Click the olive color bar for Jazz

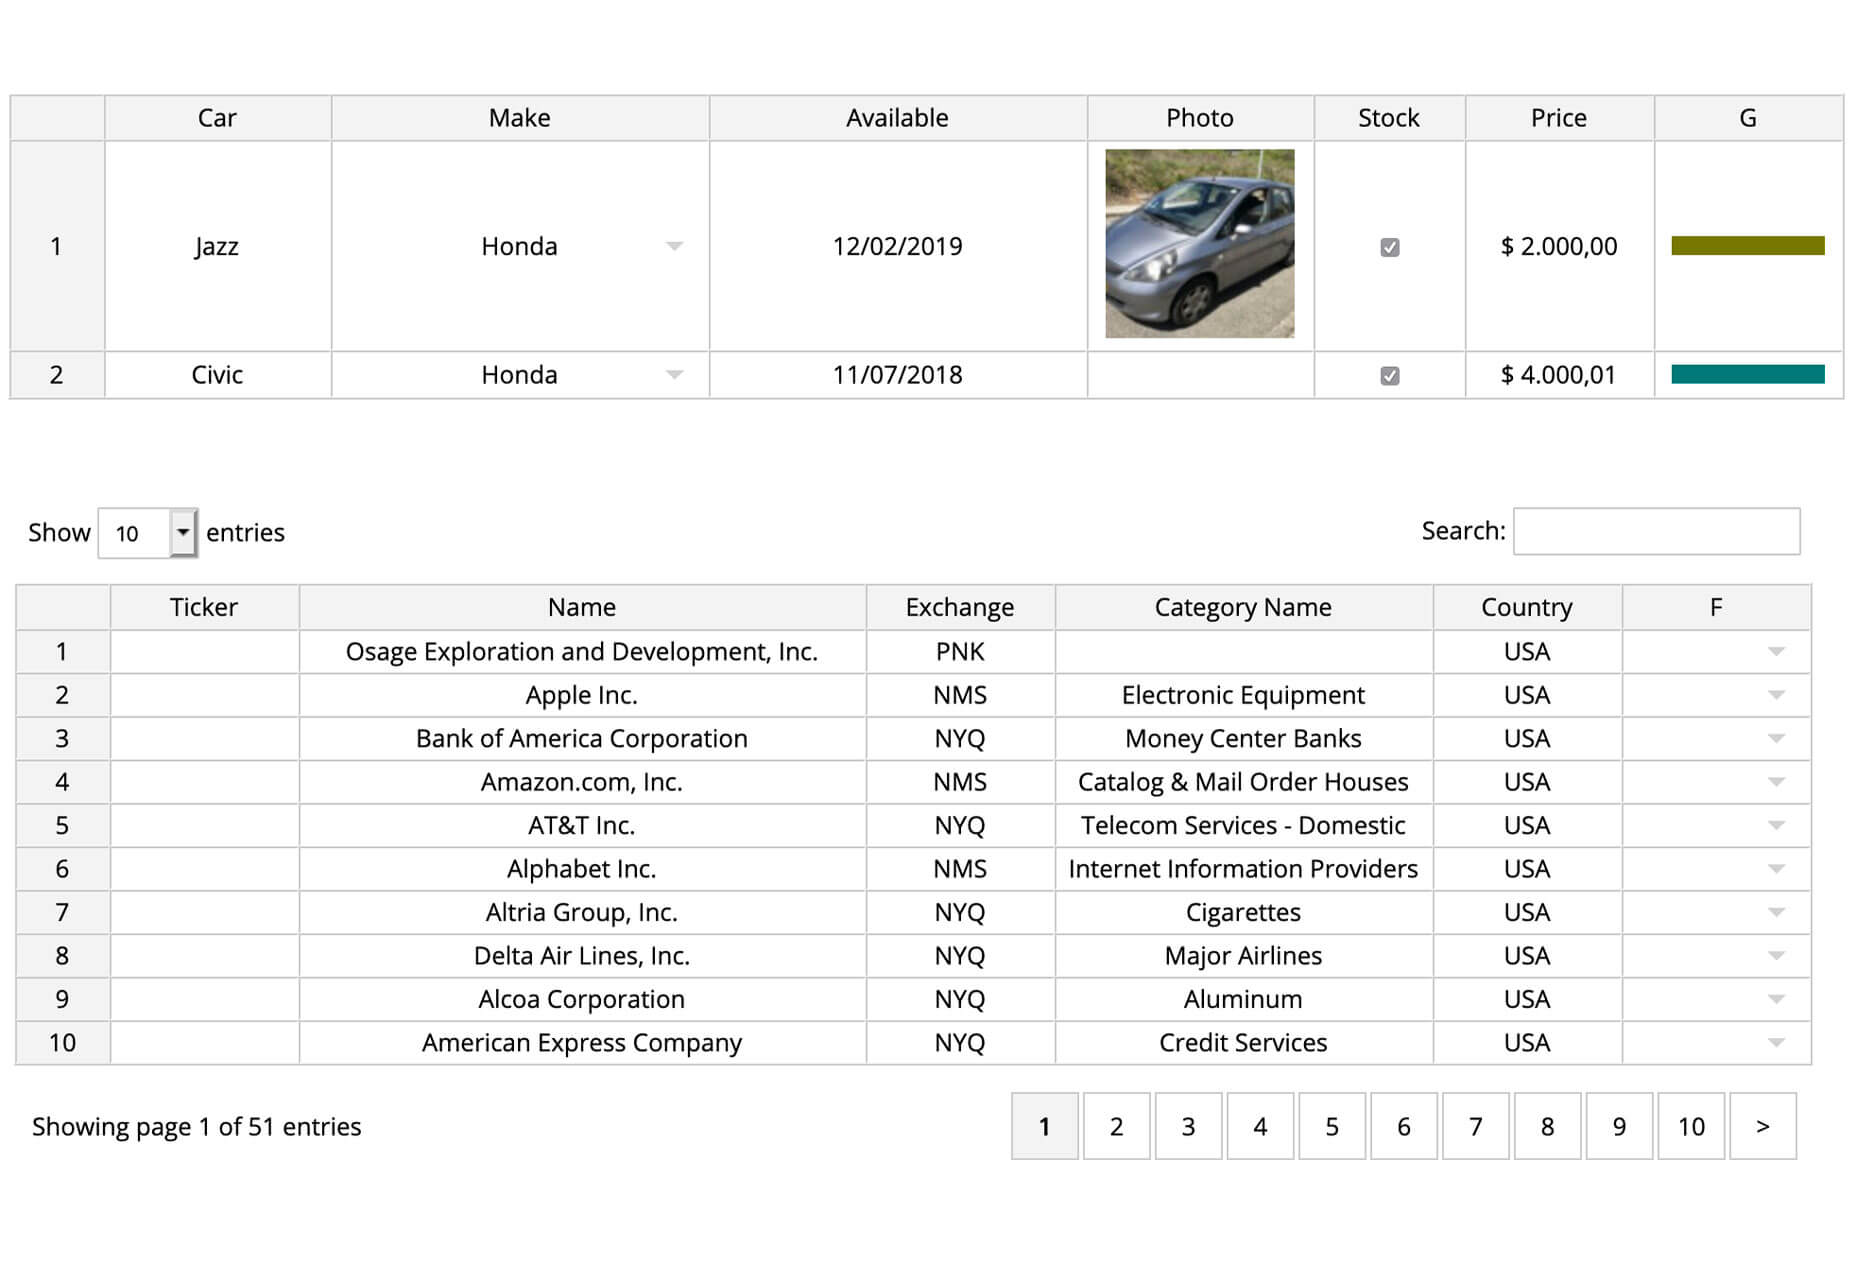(1748, 246)
